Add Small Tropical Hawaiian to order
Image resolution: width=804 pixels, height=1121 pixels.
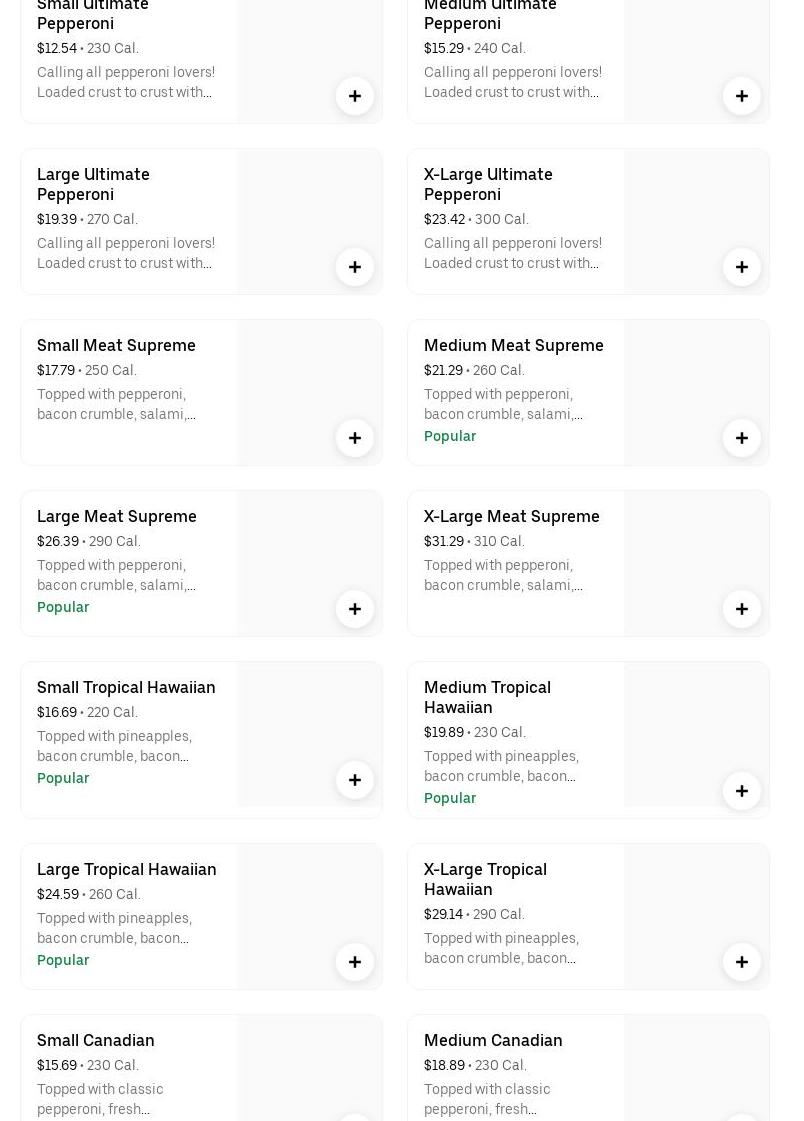355,780
